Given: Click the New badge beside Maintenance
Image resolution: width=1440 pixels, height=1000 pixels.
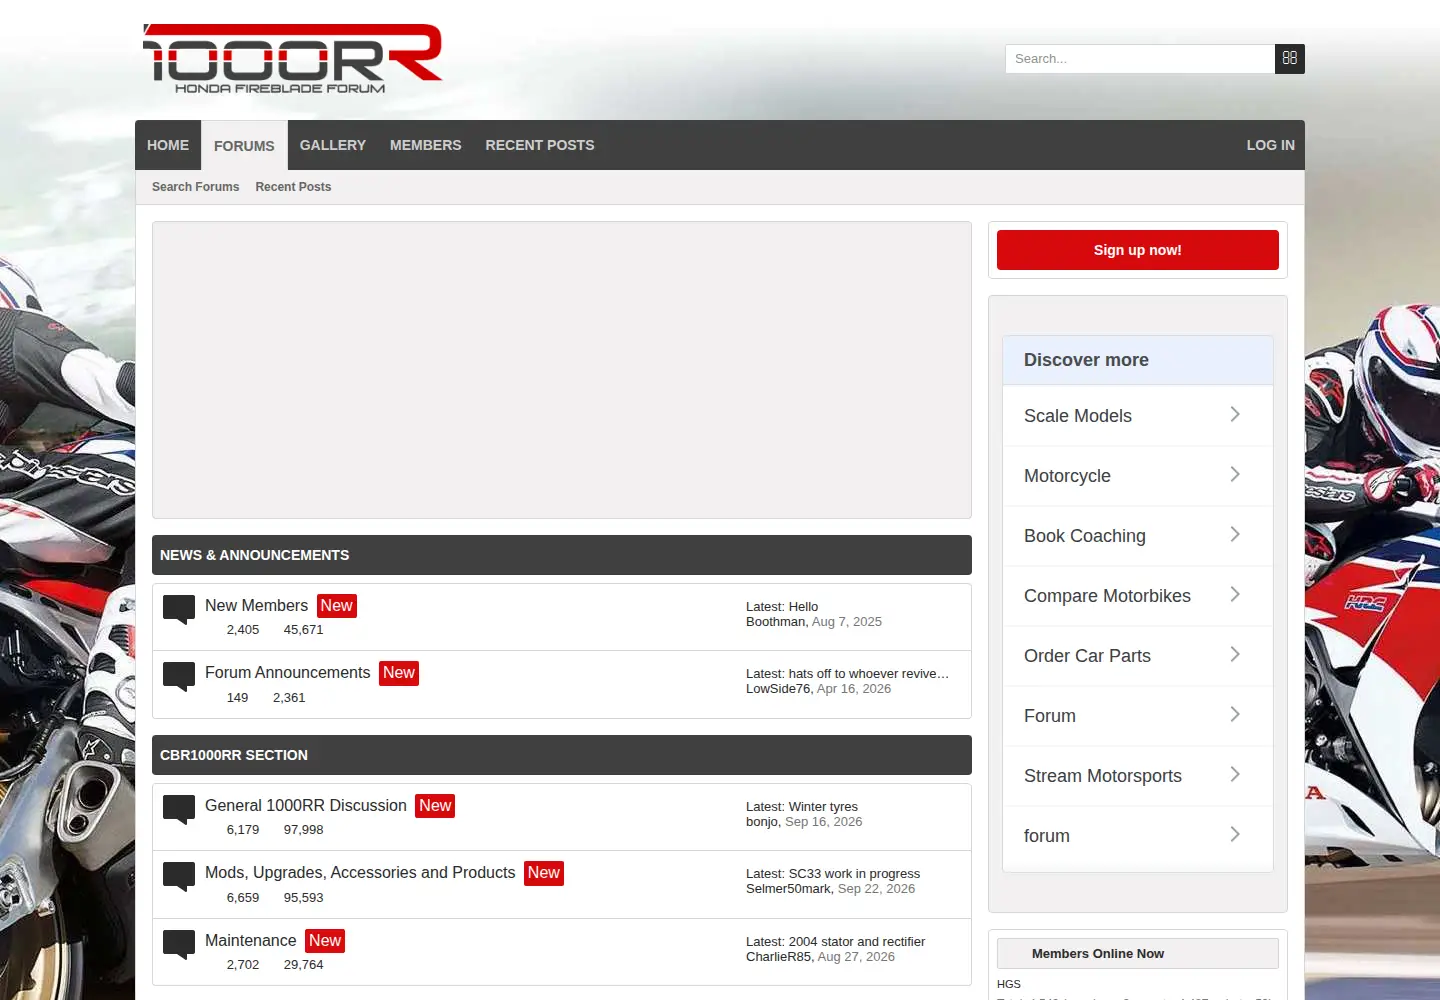Looking at the screenshot, I should (x=325, y=941).
